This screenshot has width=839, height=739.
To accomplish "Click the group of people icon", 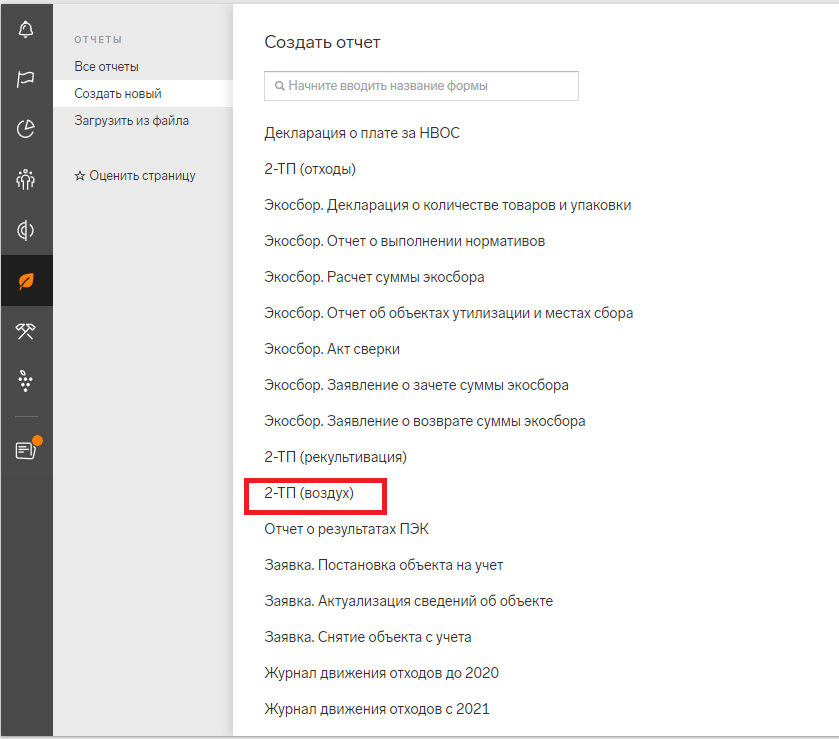I will point(26,180).
